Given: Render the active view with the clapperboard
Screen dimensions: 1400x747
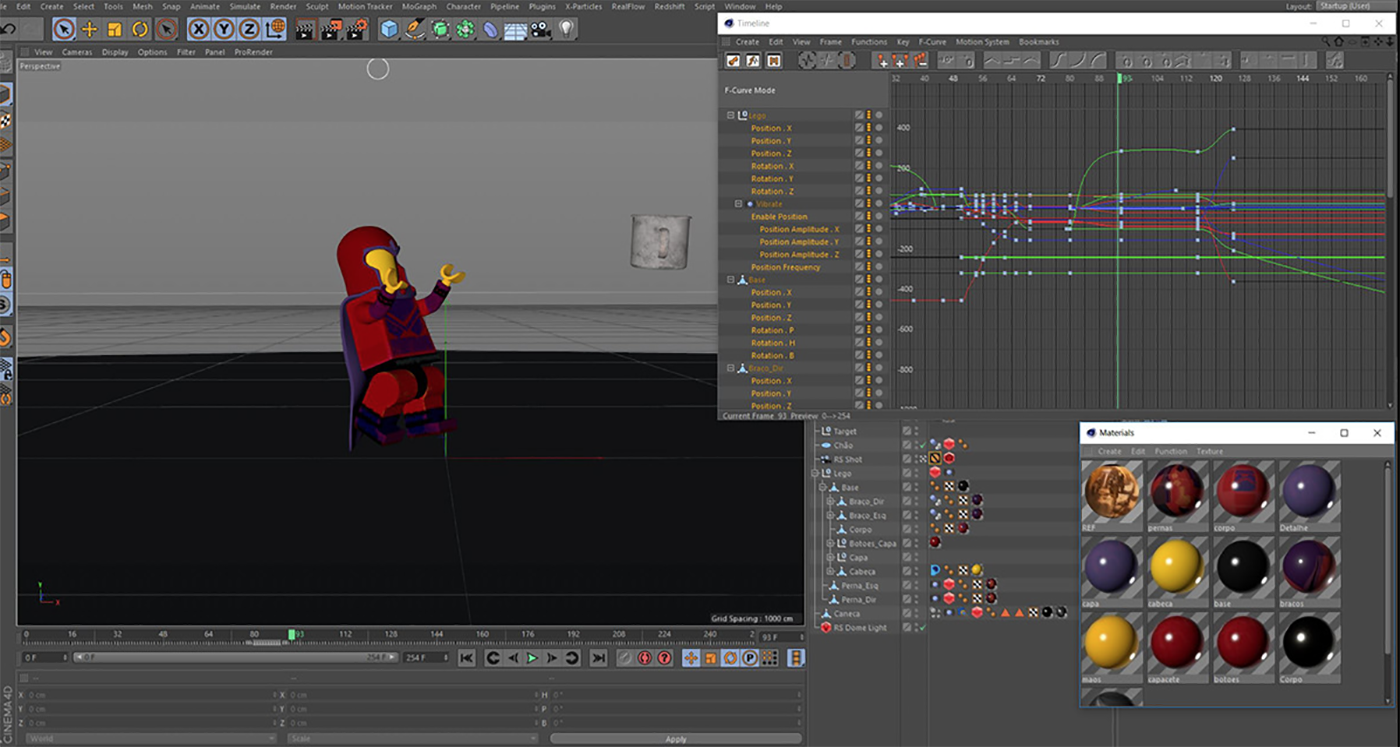Looking at the screenshot, I should 306,29.
